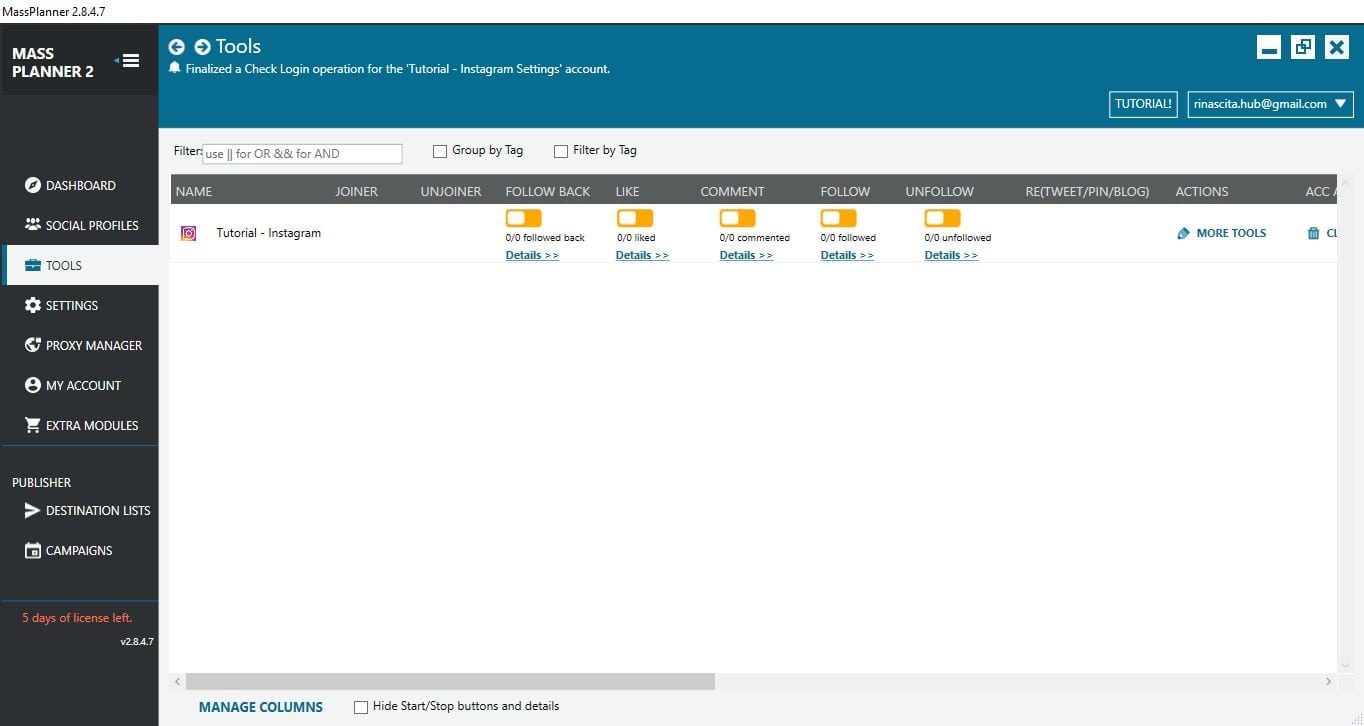Screen dimensions: 1364x726
Task: Click the '5 days of license left' notice
Action: [x=77, y=618]
